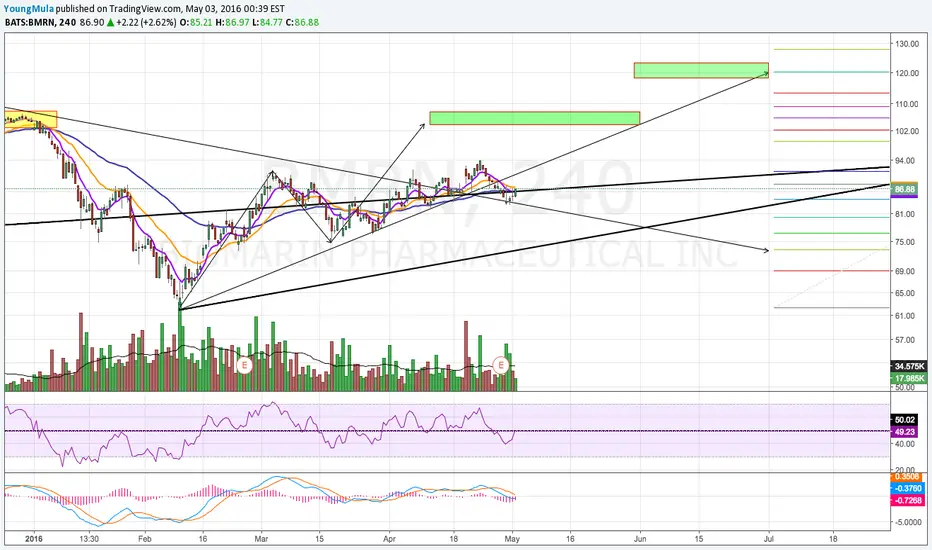This screenshot has width=932, height=550.
Task: Click the current price label 86.88 on the axis
Action: (x=905, y=189)
